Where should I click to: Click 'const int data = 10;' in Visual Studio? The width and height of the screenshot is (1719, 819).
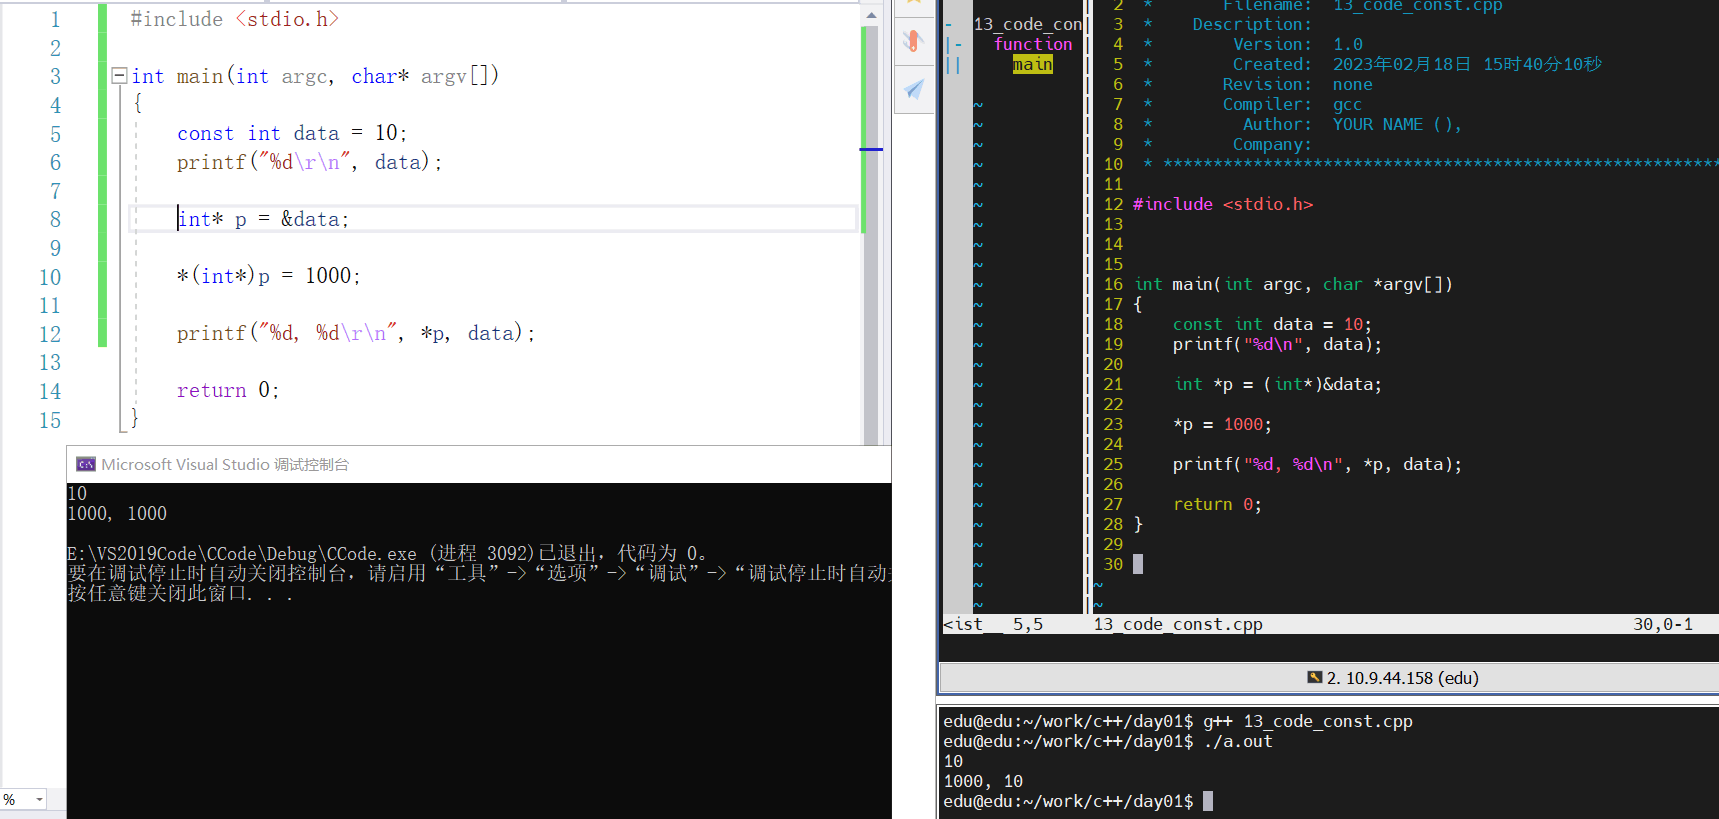[292, 133]
